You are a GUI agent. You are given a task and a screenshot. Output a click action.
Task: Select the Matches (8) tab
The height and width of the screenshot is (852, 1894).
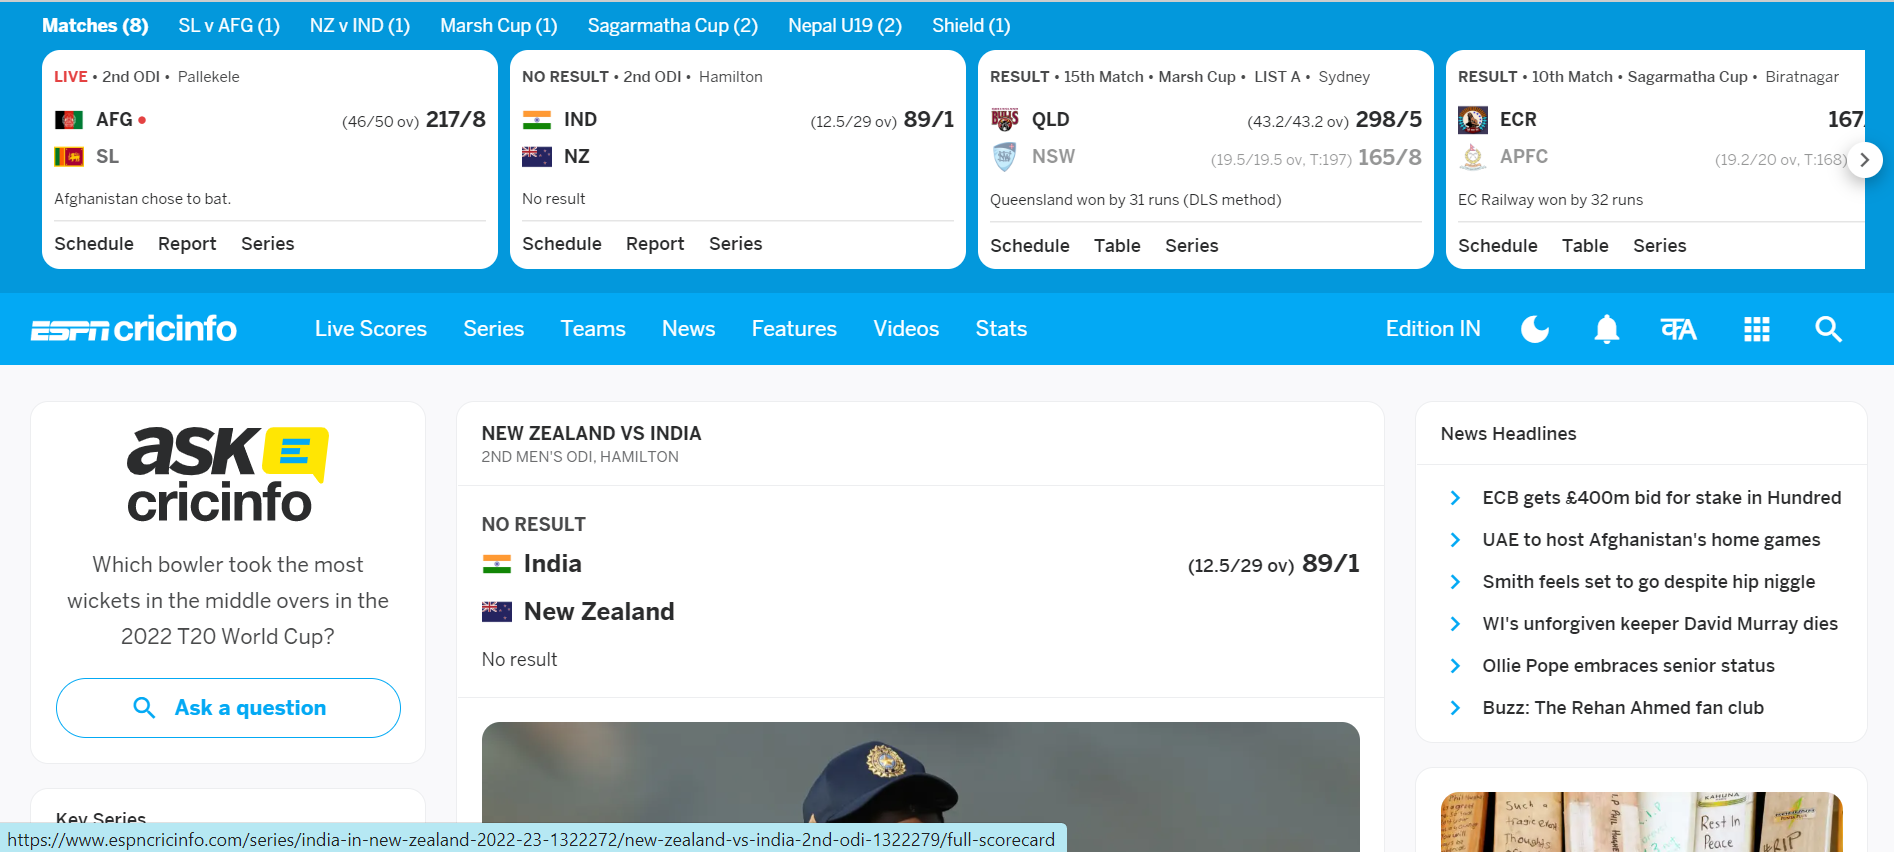coord(95,26)
